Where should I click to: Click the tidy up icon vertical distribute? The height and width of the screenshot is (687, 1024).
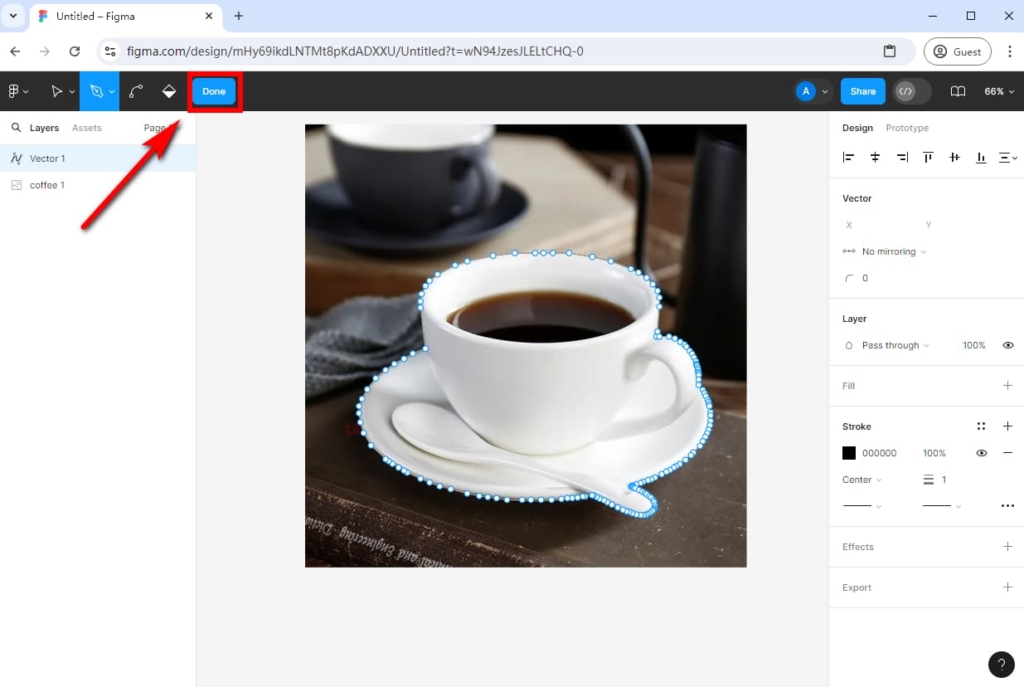click(x=1008, y=157)
